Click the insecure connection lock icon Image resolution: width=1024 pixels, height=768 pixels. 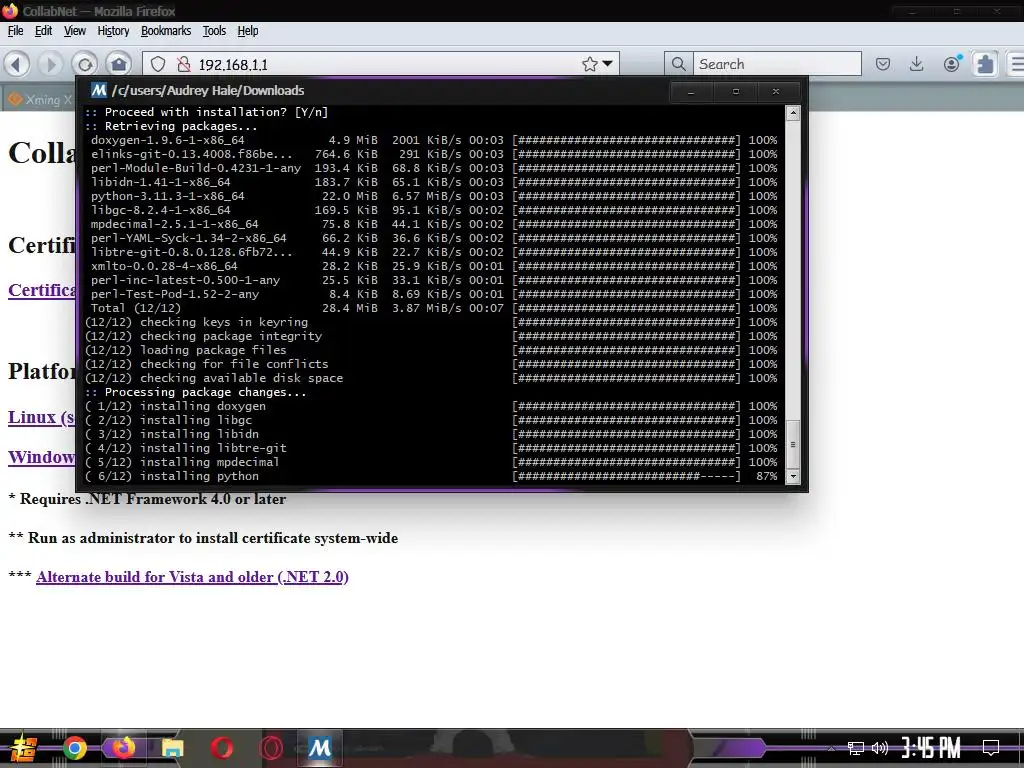pos(184,64)
